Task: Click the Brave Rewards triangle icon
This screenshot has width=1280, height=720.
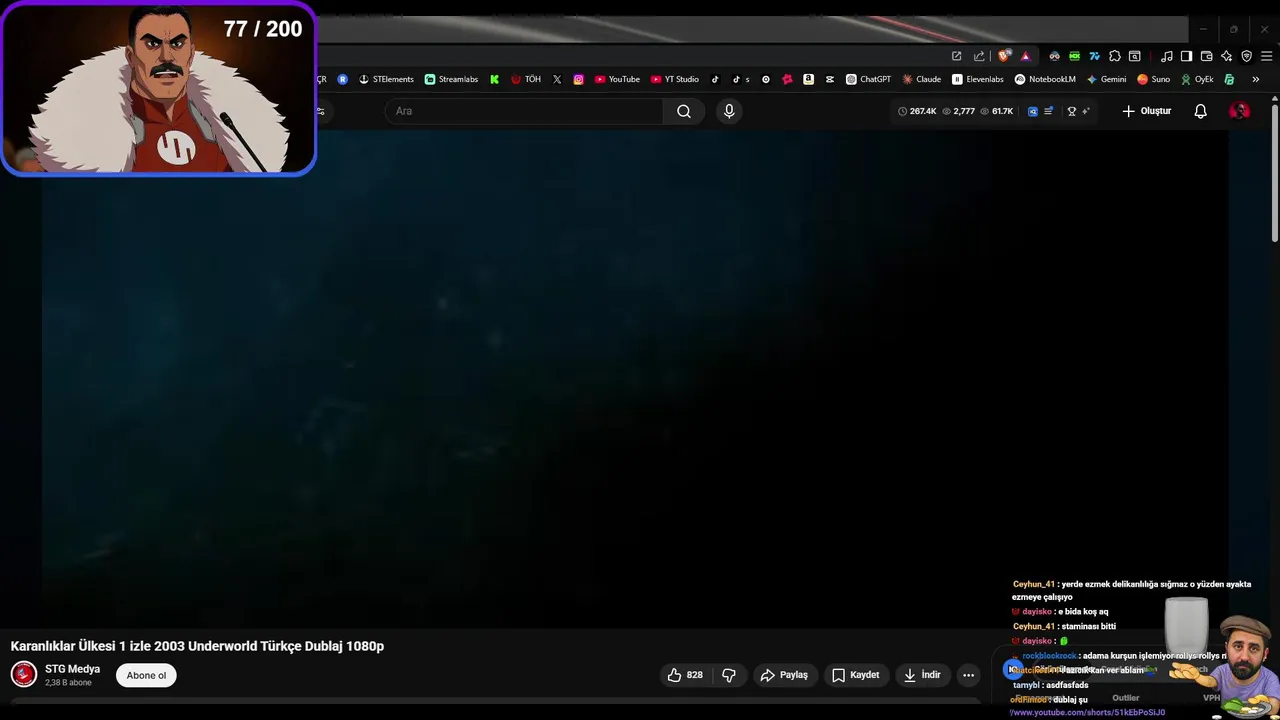Action: [x=1025, y=56]
